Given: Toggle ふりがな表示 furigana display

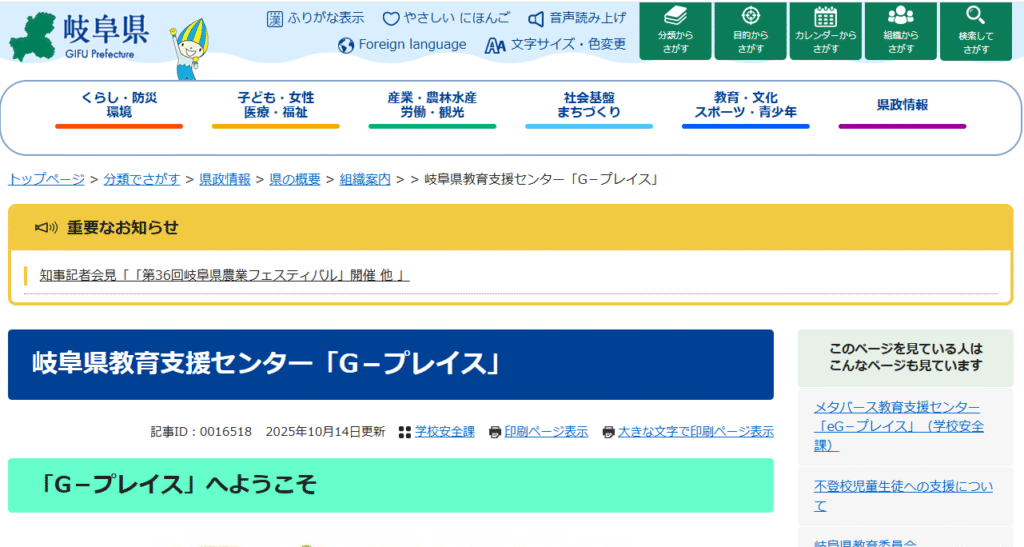Looking at the screenshot, I should click(316, 18).
